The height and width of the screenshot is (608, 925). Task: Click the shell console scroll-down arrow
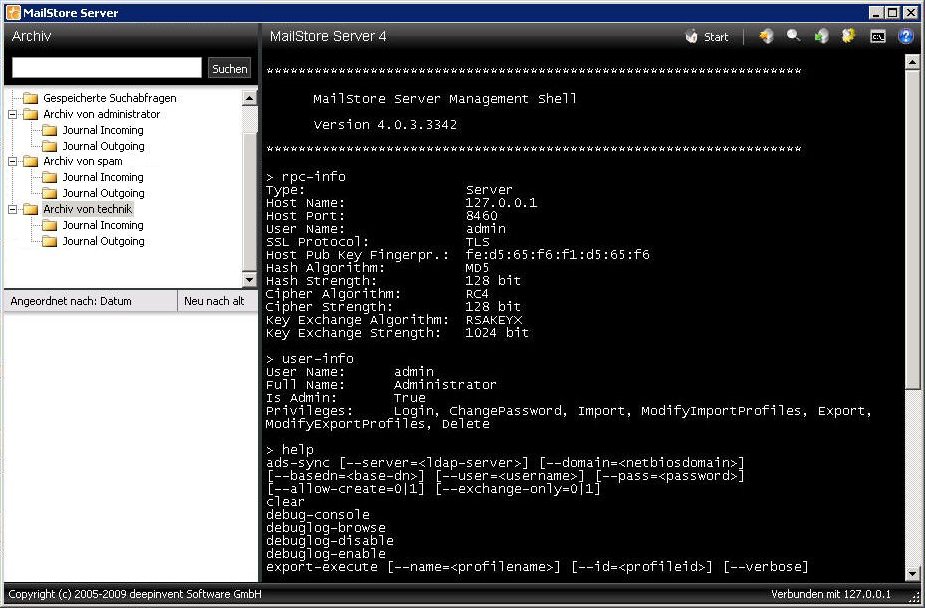[x=912, y=573]
